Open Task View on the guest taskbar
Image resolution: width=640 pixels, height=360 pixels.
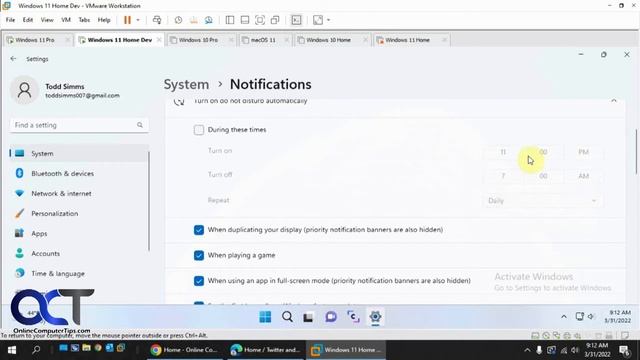[309, 317]
